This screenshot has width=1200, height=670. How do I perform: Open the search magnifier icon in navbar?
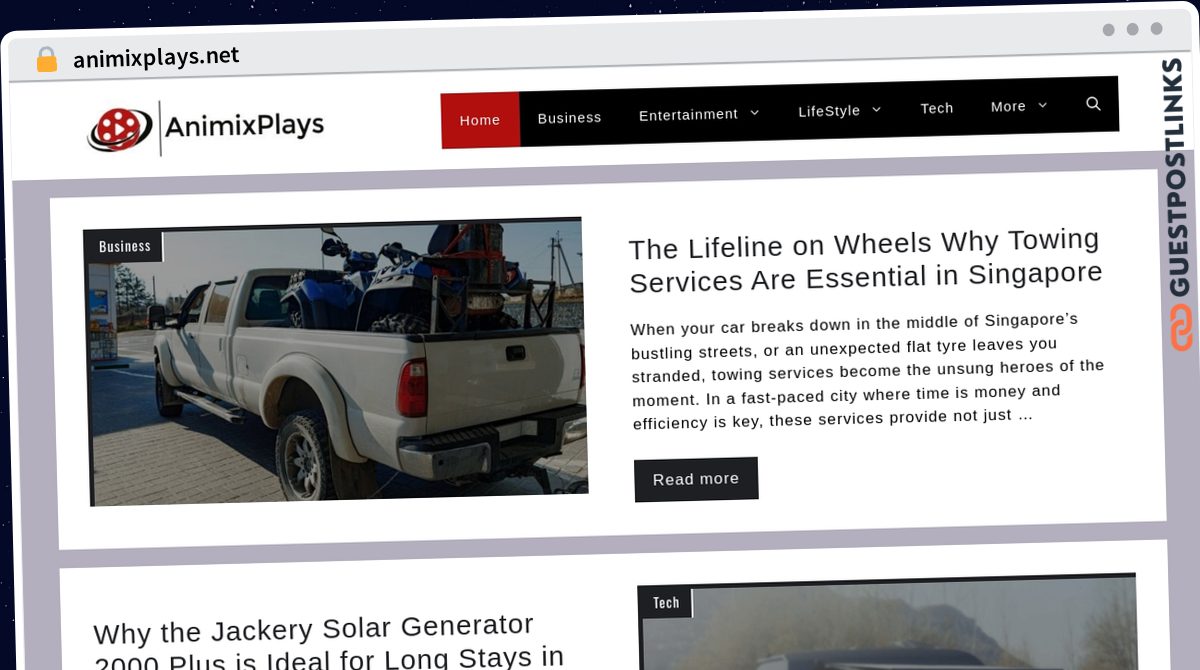point(1093,103)
